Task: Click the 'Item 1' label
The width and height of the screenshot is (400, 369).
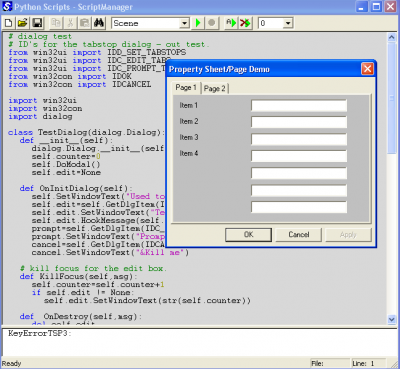Action: click(189, 105)
